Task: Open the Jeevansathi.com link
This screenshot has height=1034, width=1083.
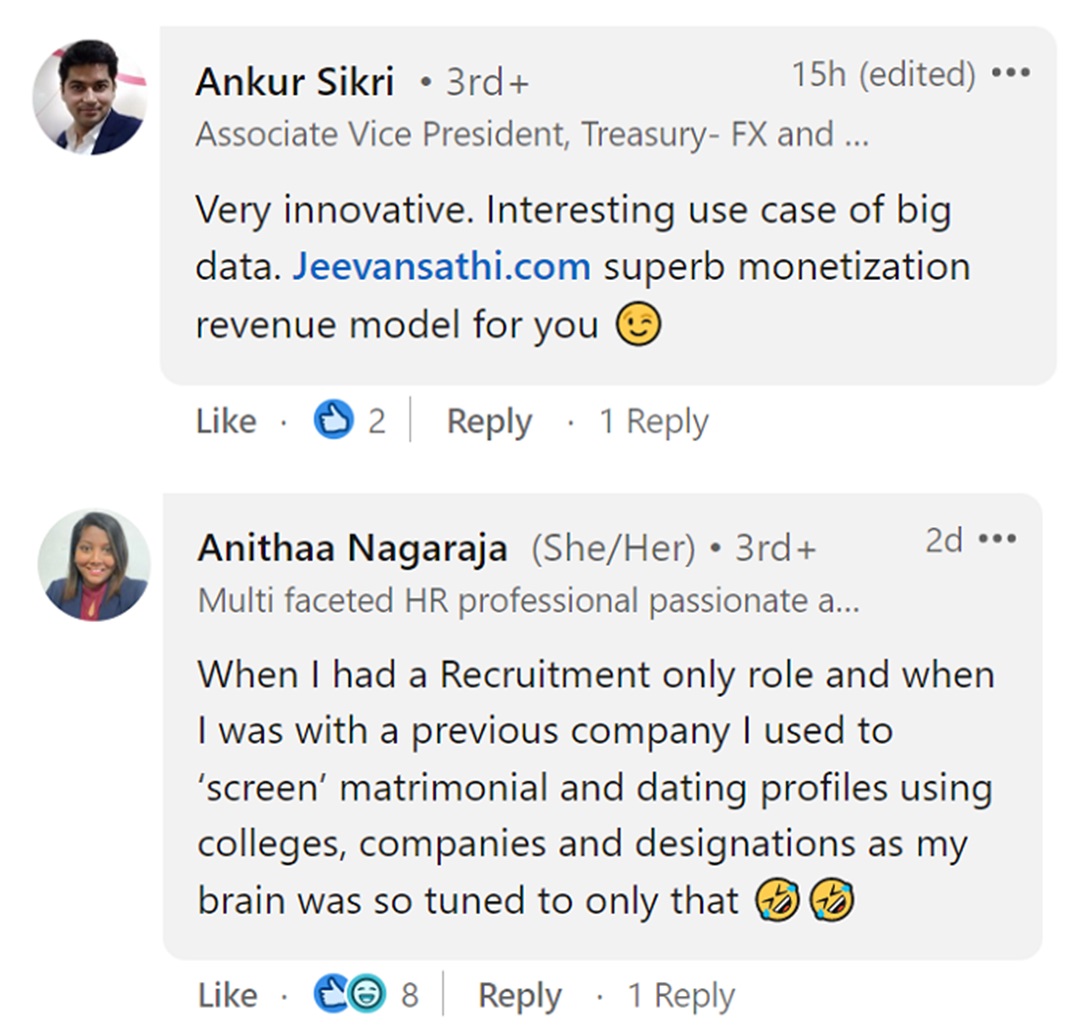Action: tap(441, 267)
